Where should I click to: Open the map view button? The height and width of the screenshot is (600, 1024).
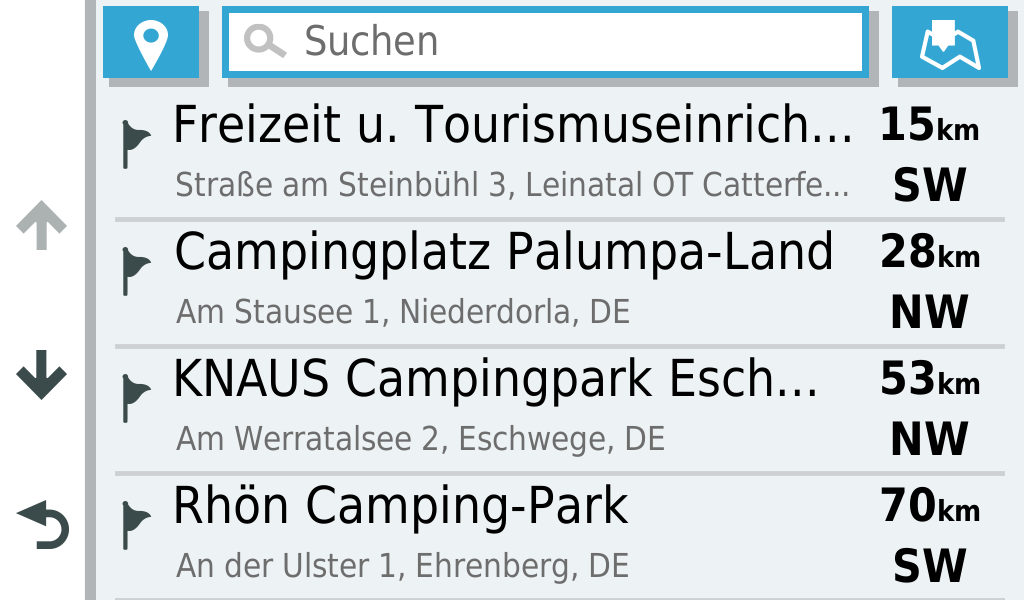click(949, 42)
